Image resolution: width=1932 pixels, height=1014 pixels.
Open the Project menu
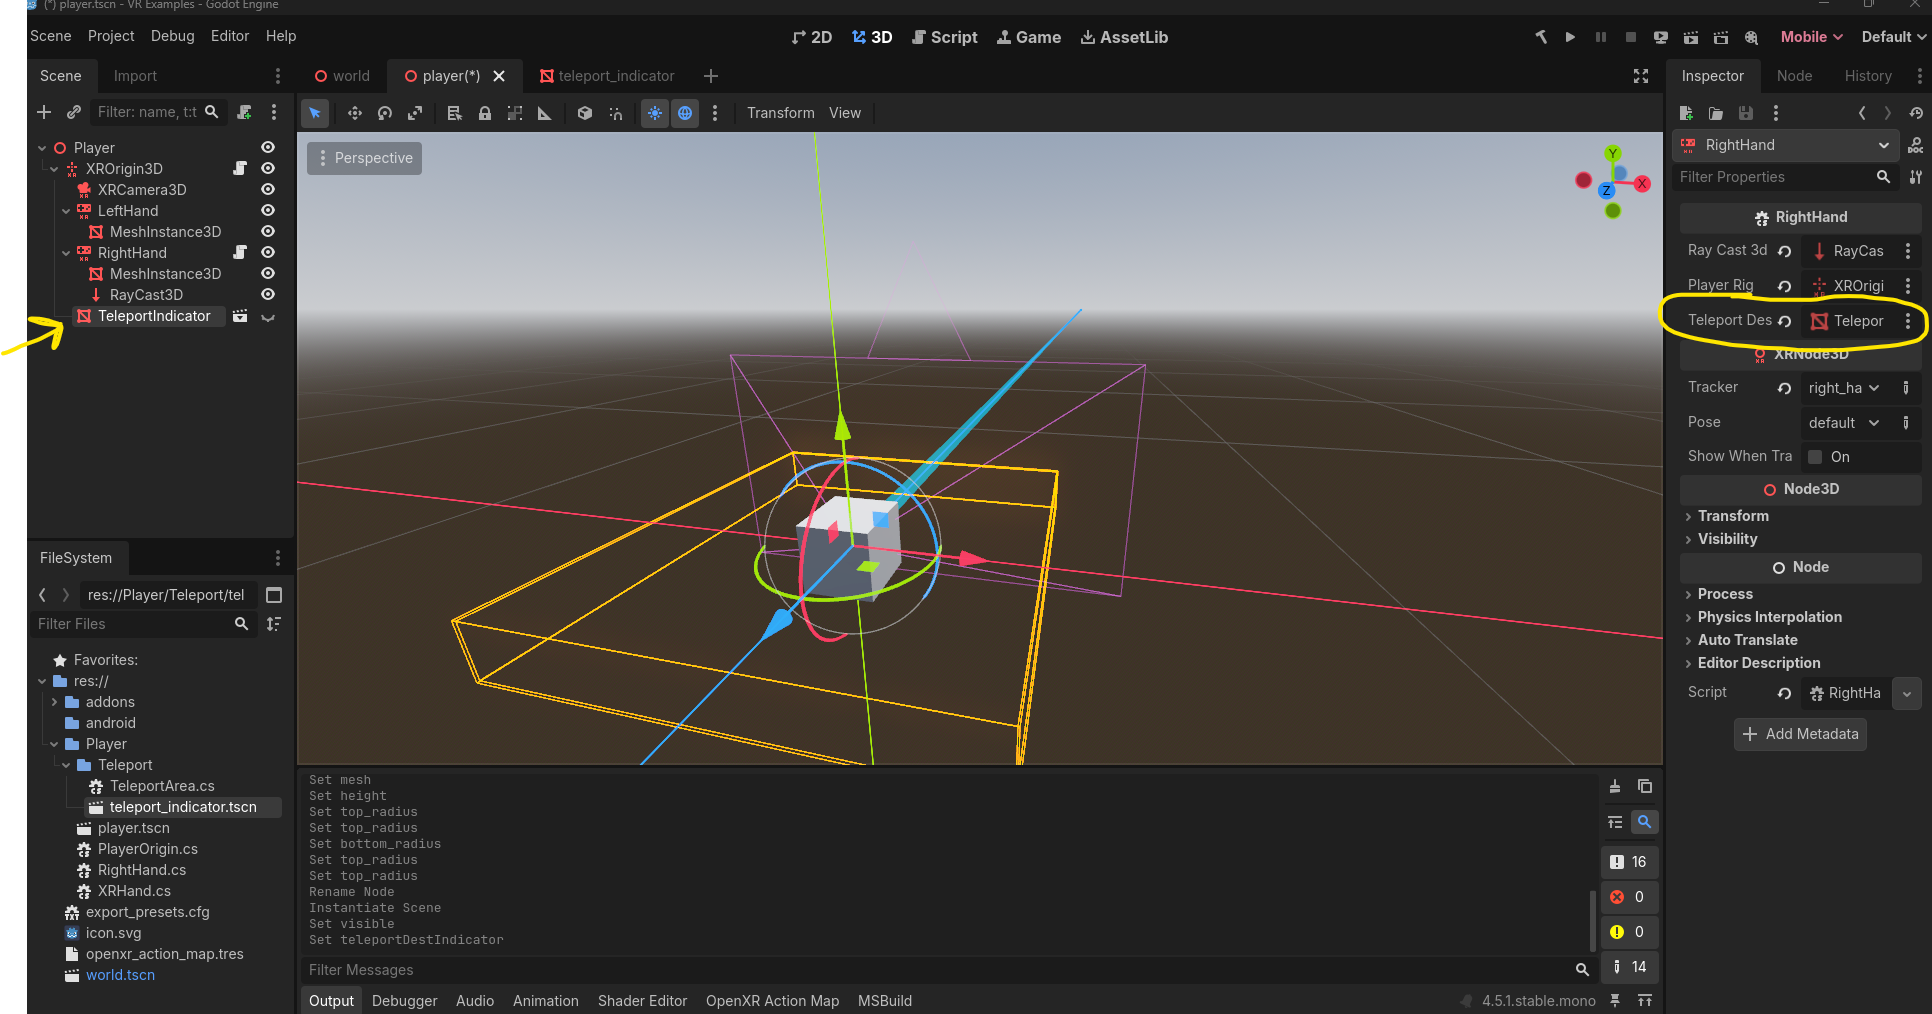click(110, 36)
